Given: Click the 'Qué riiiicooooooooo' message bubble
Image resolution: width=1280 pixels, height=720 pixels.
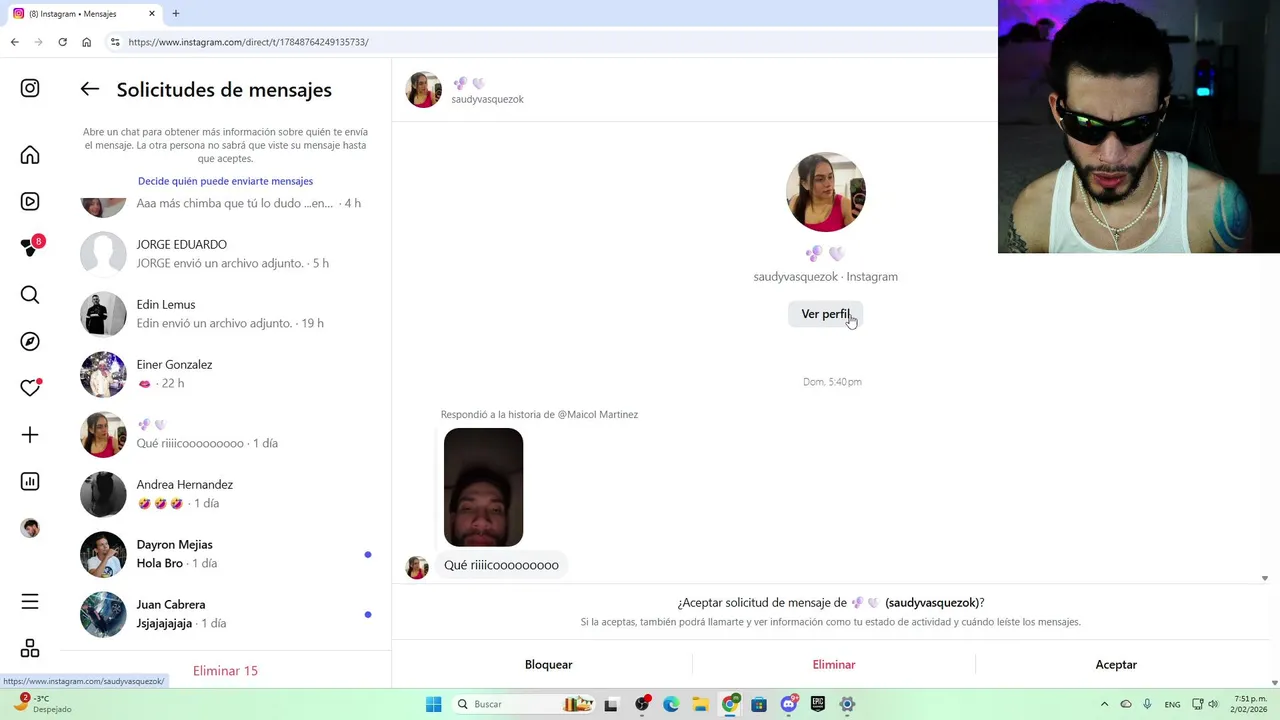Looking at the screenshot, I should tap(501, 565).
